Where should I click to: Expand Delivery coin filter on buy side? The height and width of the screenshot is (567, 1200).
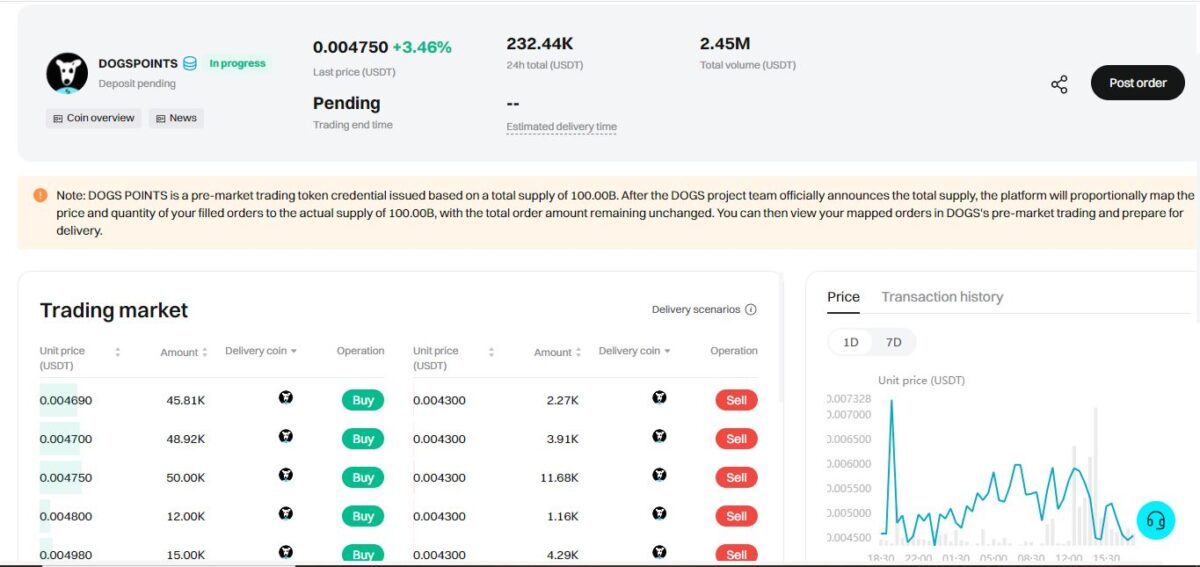293,351
